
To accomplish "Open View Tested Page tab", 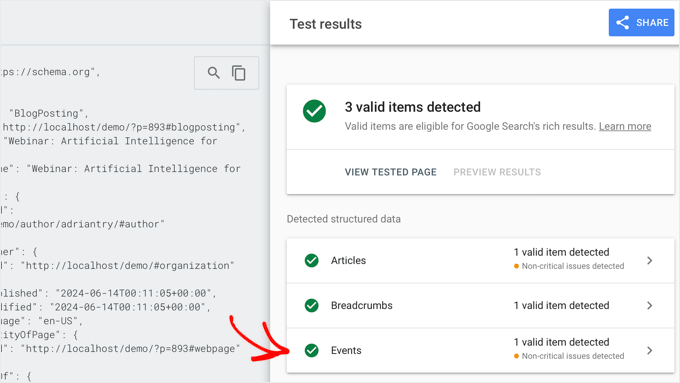I will (x=391, y=172).
